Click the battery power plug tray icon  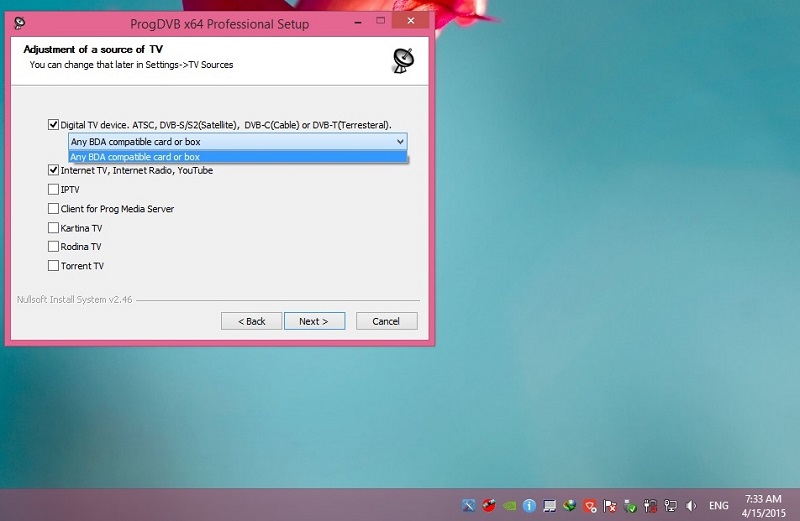650,505
